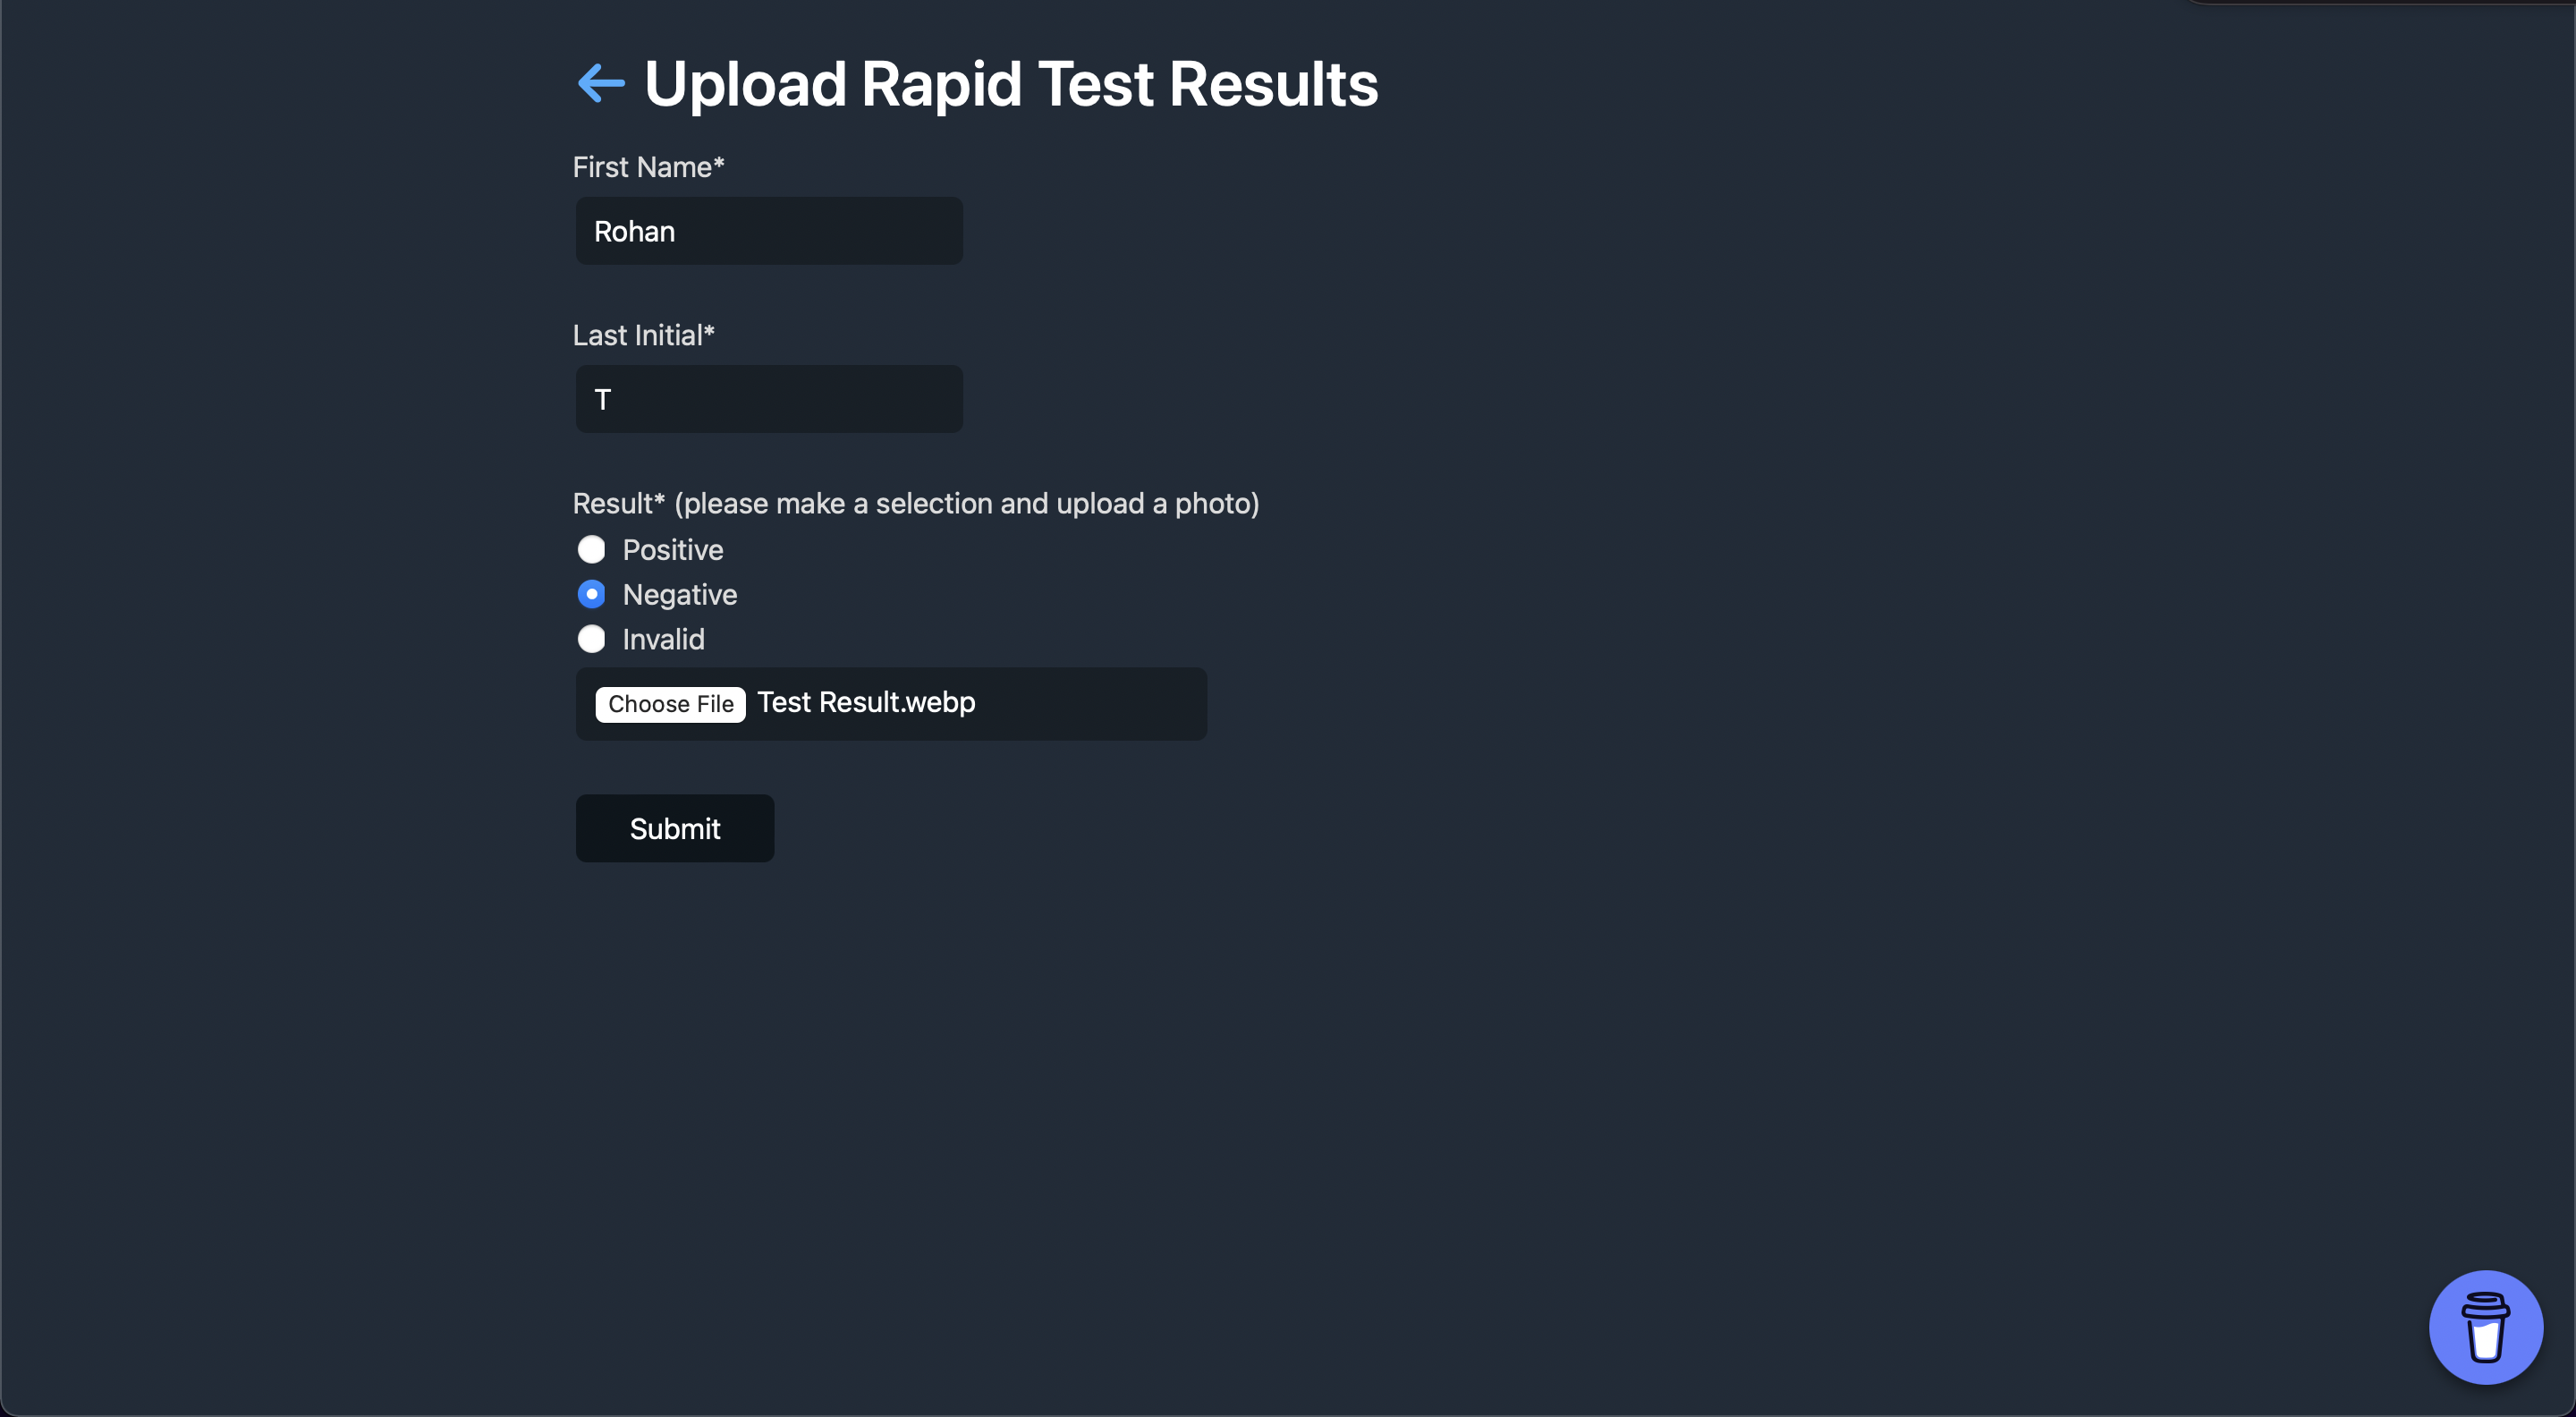This screenshot has width=2576, height=1417.
Task: Navigate back using the arrow beside the title
Action: click(600, 83)
